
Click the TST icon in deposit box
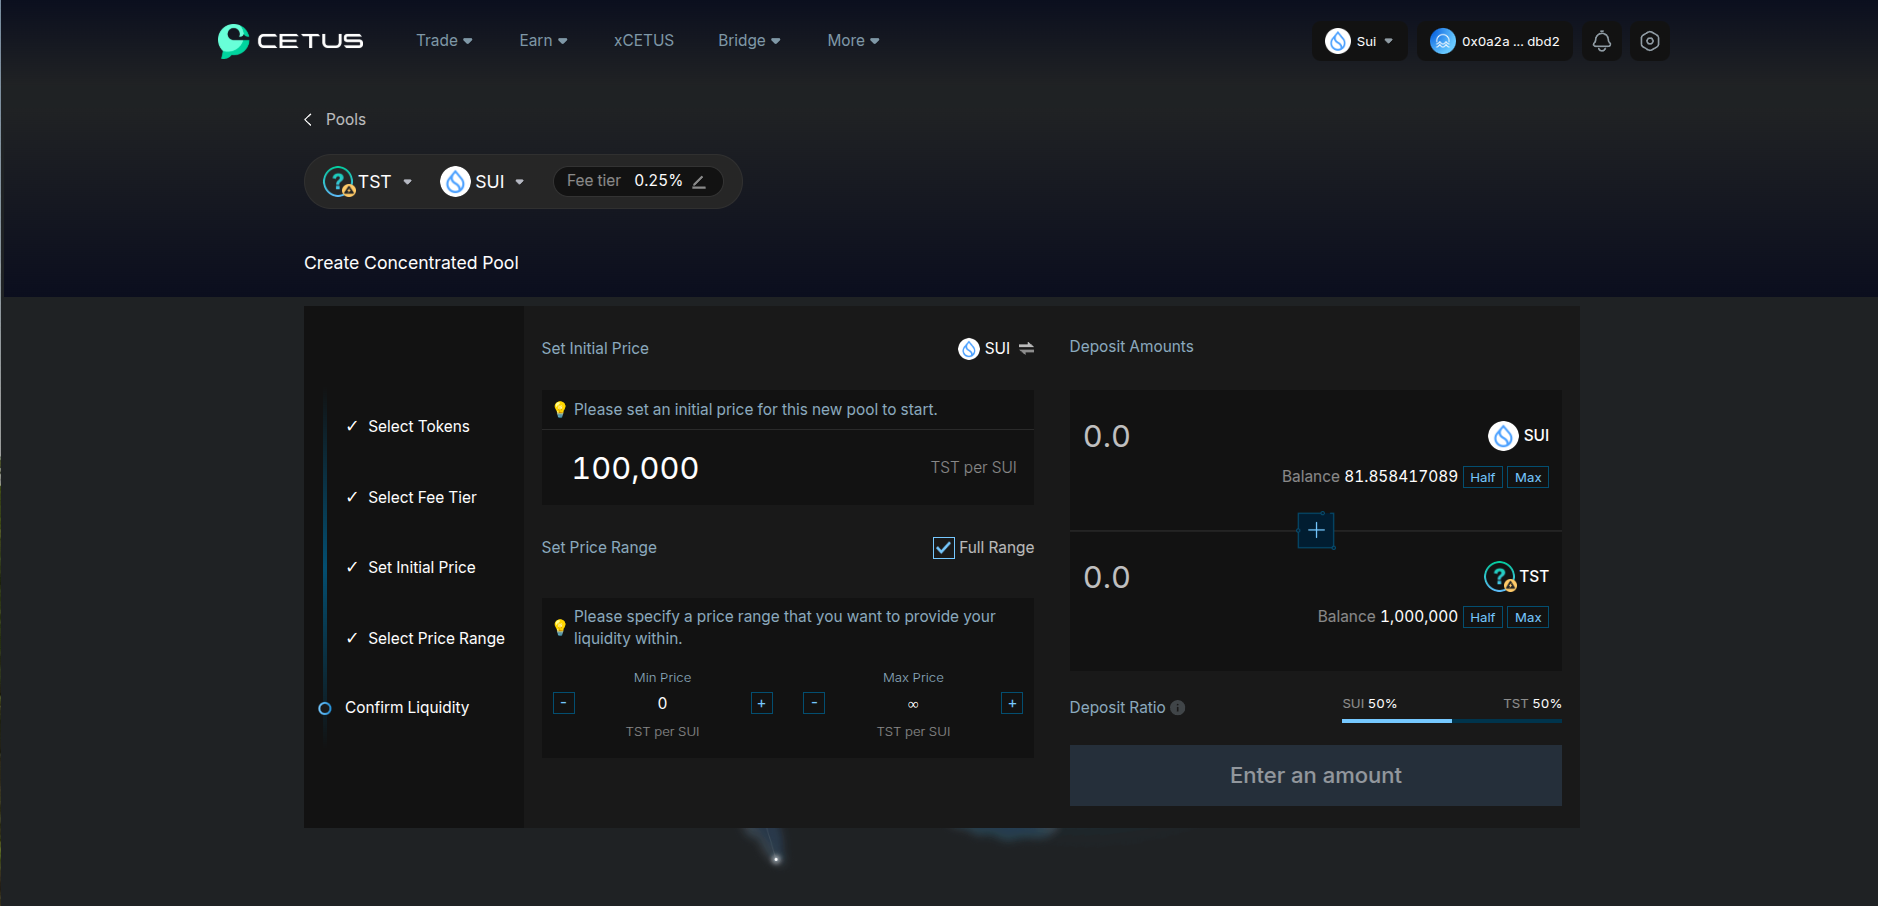[1500, 577]
